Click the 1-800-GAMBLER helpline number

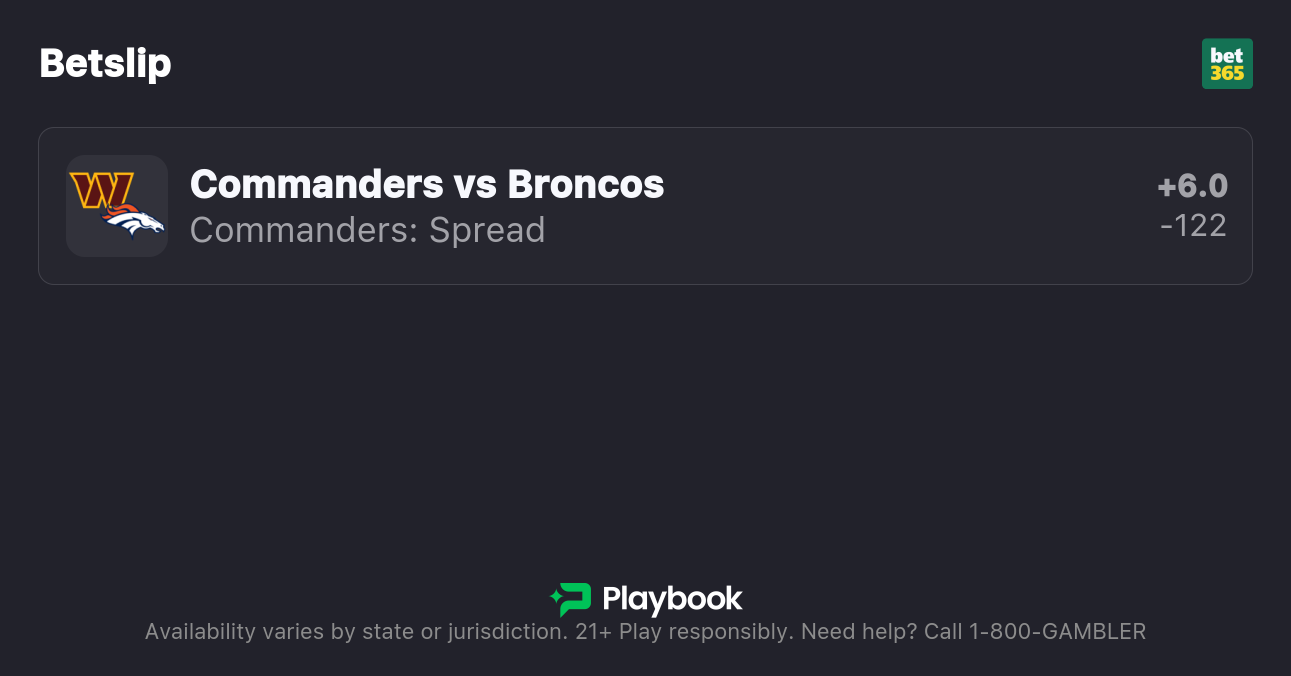(x=1057, y=632)
